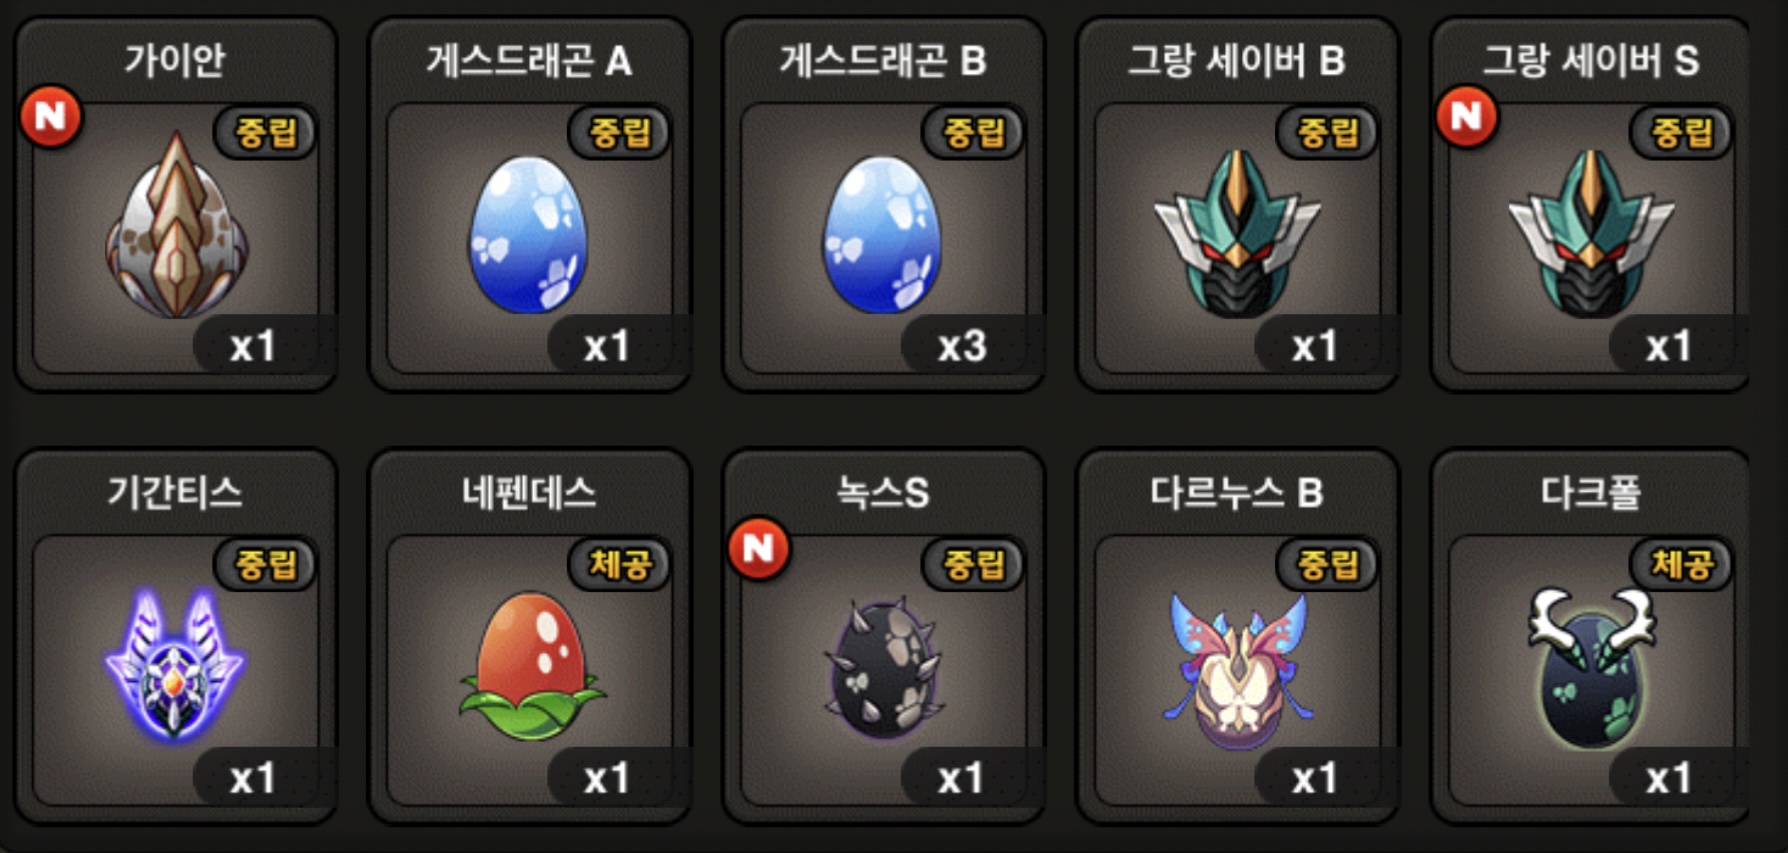Click the new badge on 녹스S card
Image resolution: width=1788 pixels, height=853 pixels.
(759, 548)
